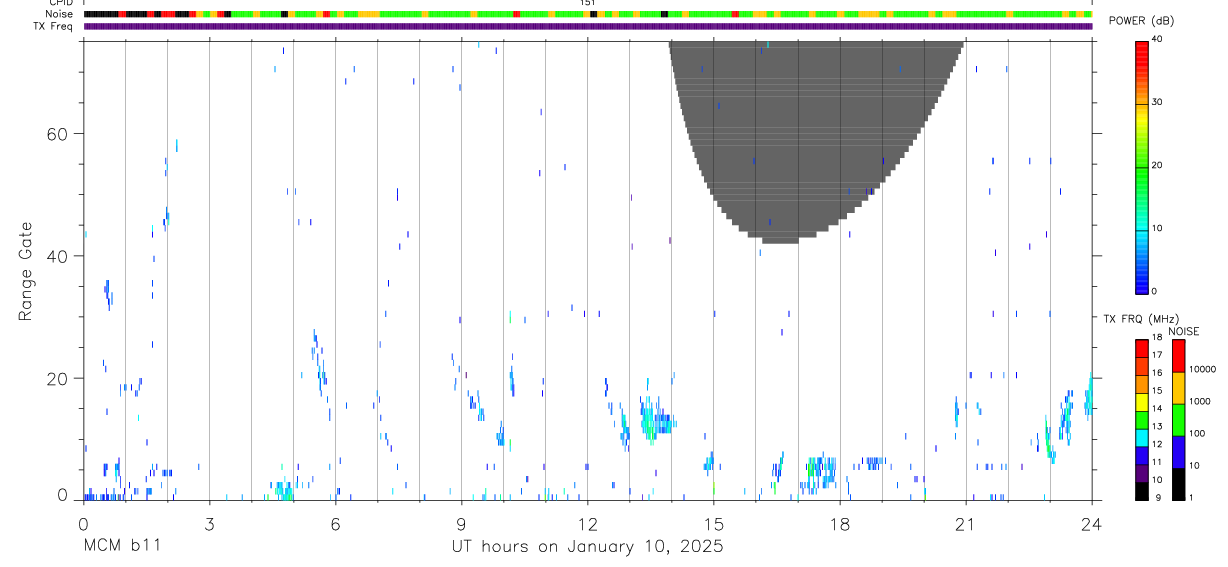Click the POWER gradient colorbar
Viewport: 1228px width, 567px height.
pyautogui.click(x=1141, y=166)
